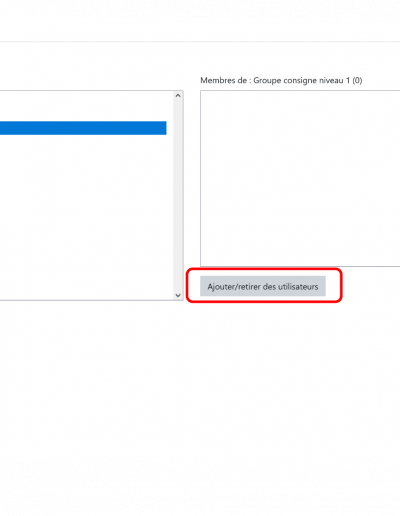The width and height of the screenshot is (400, 516).
Task: Click the groups list vertical scrollbar track
Action: [178, 195]
